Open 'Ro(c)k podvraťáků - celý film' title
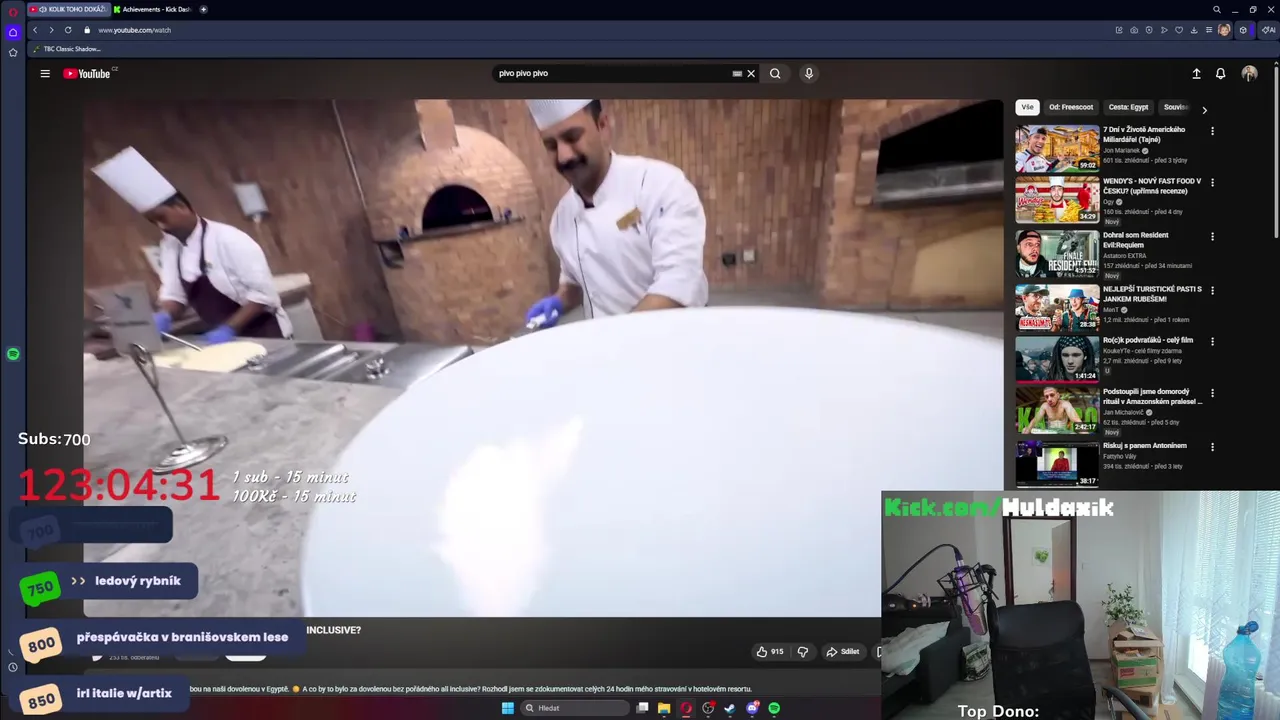 pyautogui.click(x=1148, y=340)
